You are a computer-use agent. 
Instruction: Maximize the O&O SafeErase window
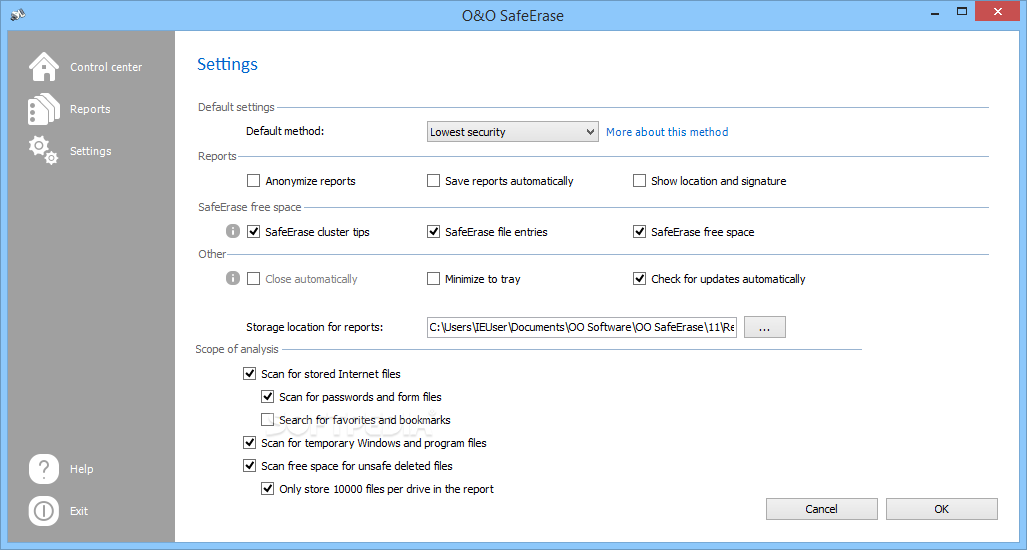click(x=962, y=11)
